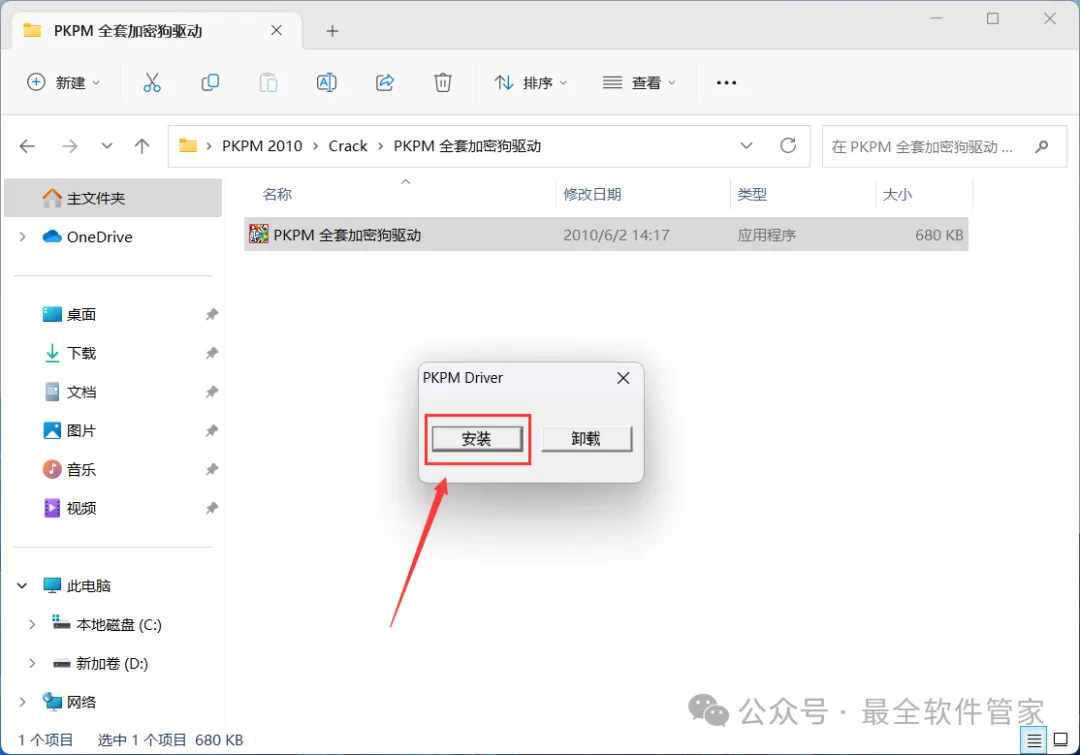Click the 680 KB size cell
The height and width of the screenshot is (755, 1080).
pyautogui.click(x=939, y=235)
